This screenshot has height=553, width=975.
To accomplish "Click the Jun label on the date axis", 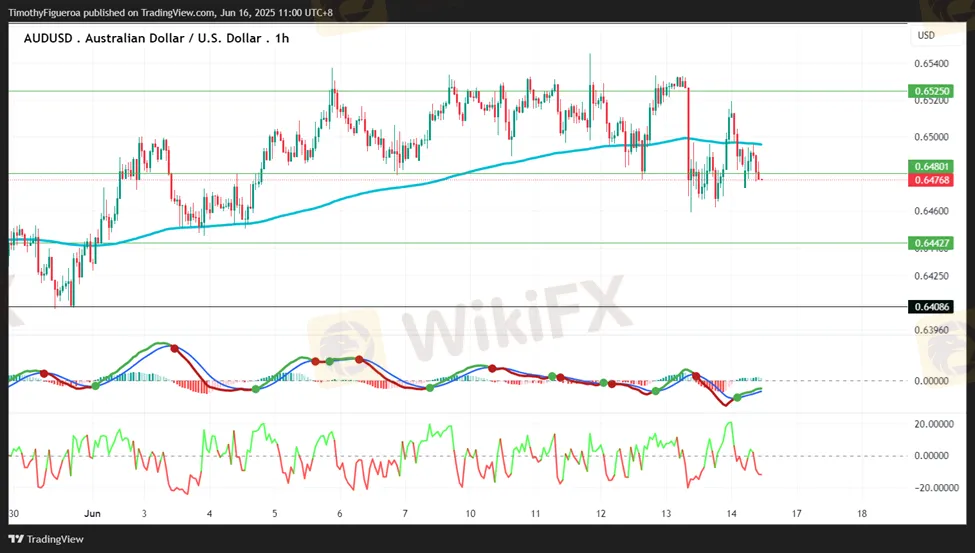I will tap(93, 512).
